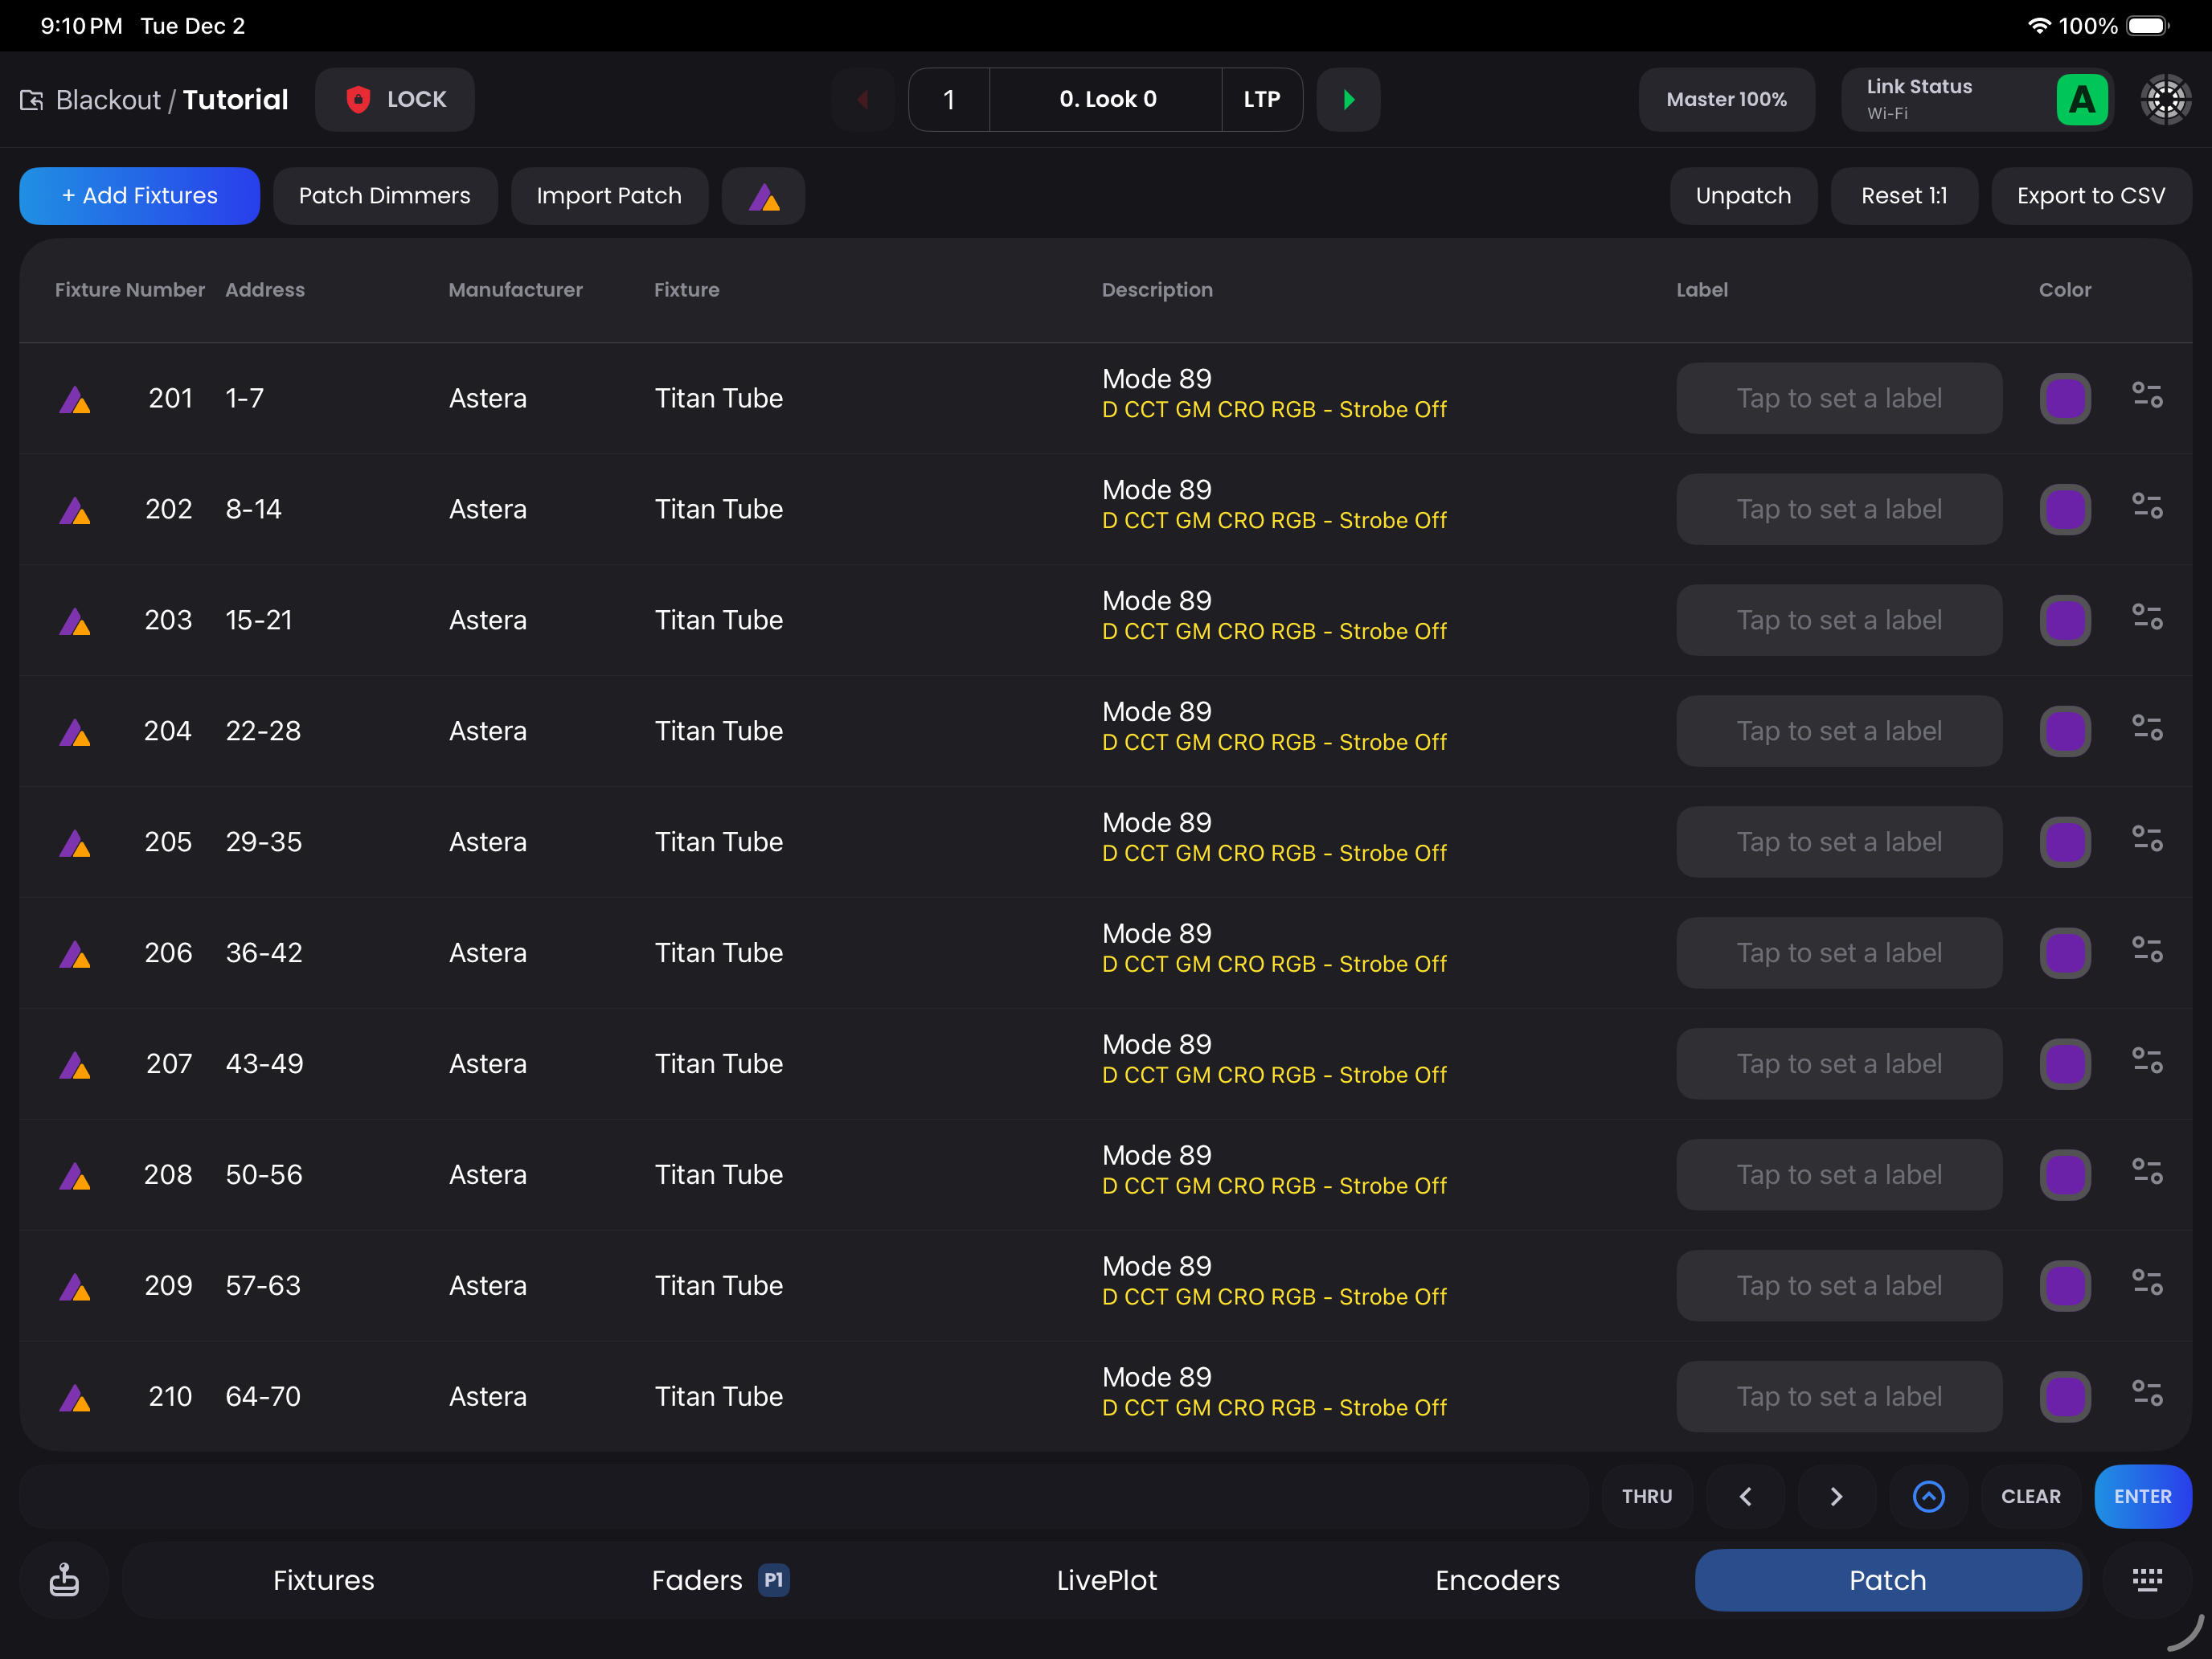Image resolution: width=2212 pixels, height=1659 pixels.
Task: Tap the circular settings wheel icon
Action: (2165, 99)
